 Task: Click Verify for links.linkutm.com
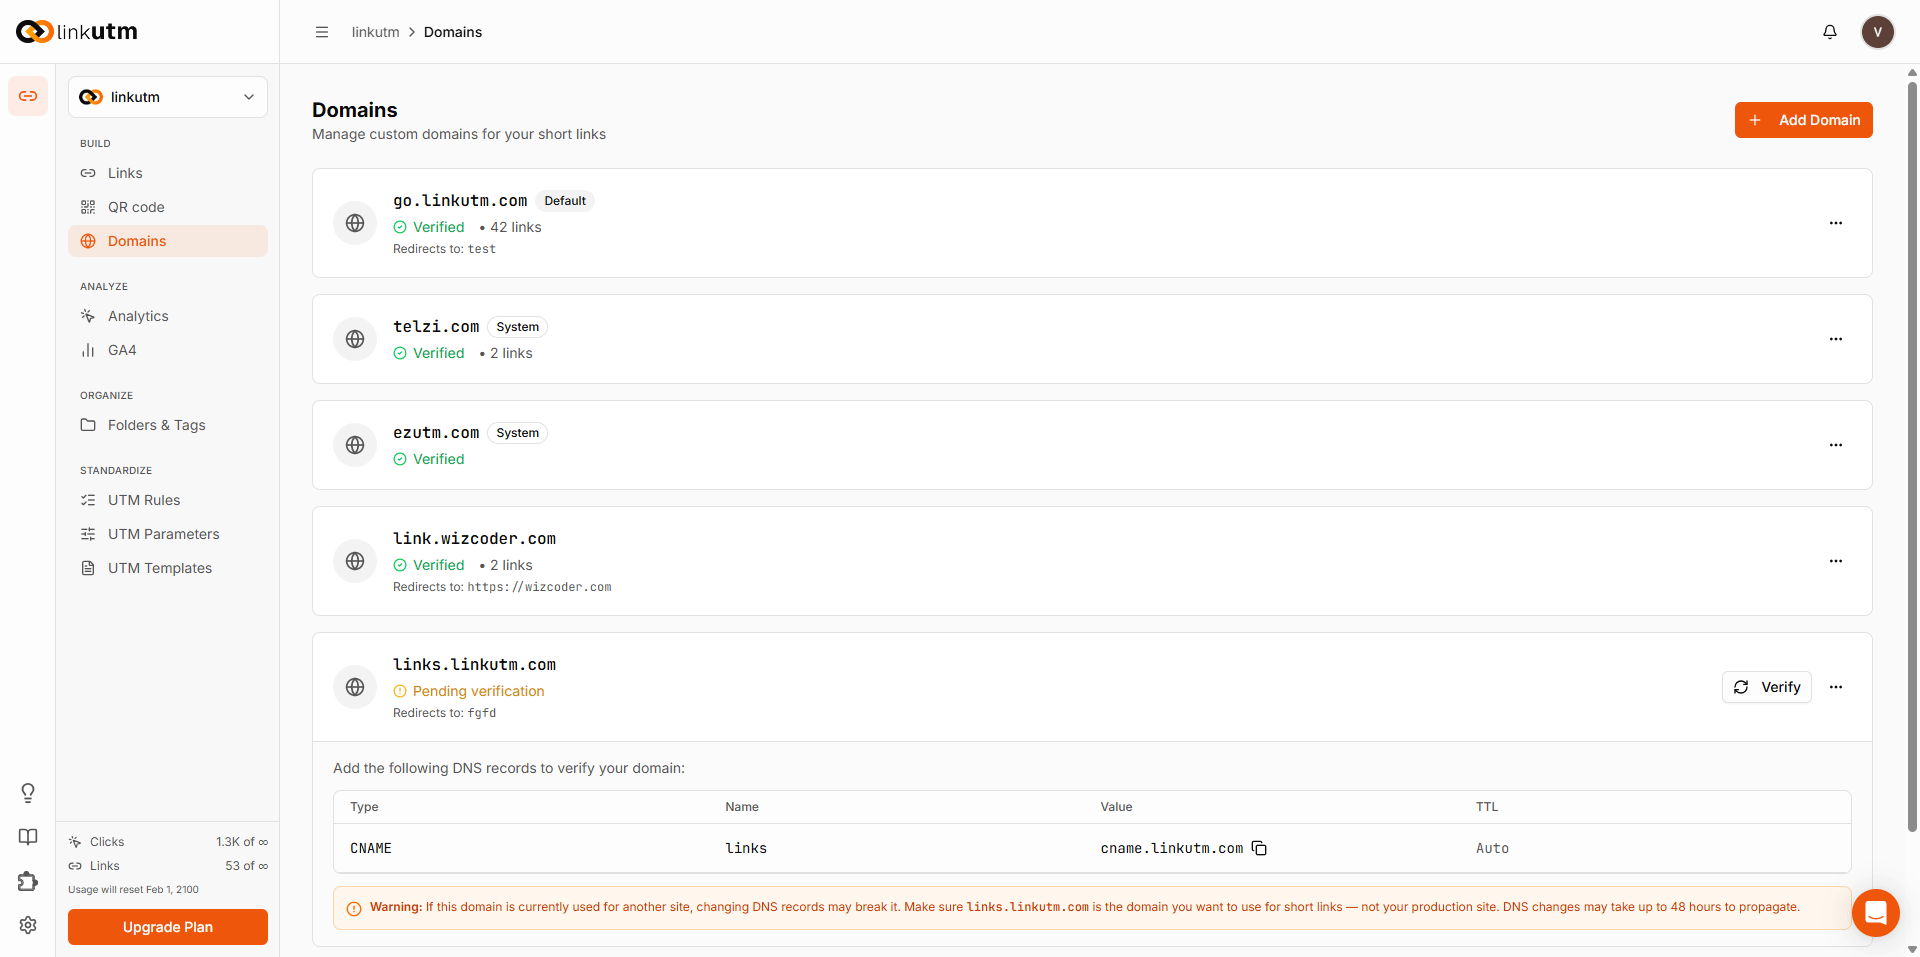1766,687
